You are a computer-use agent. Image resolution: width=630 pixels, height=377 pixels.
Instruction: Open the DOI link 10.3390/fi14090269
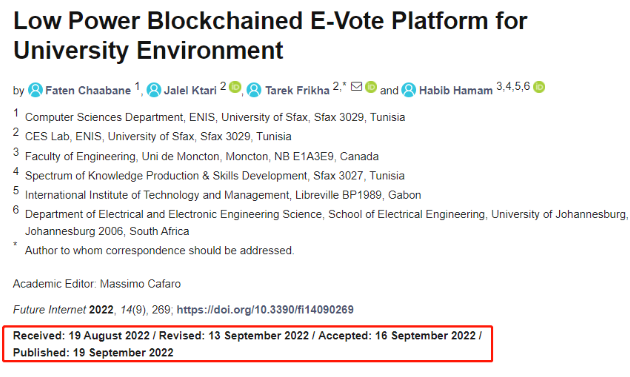point(265,309)
